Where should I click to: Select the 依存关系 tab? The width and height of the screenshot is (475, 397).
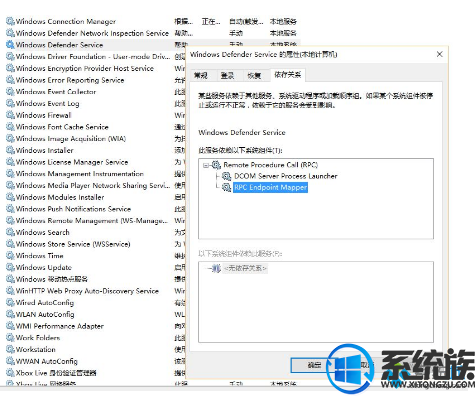coord(287,75)
